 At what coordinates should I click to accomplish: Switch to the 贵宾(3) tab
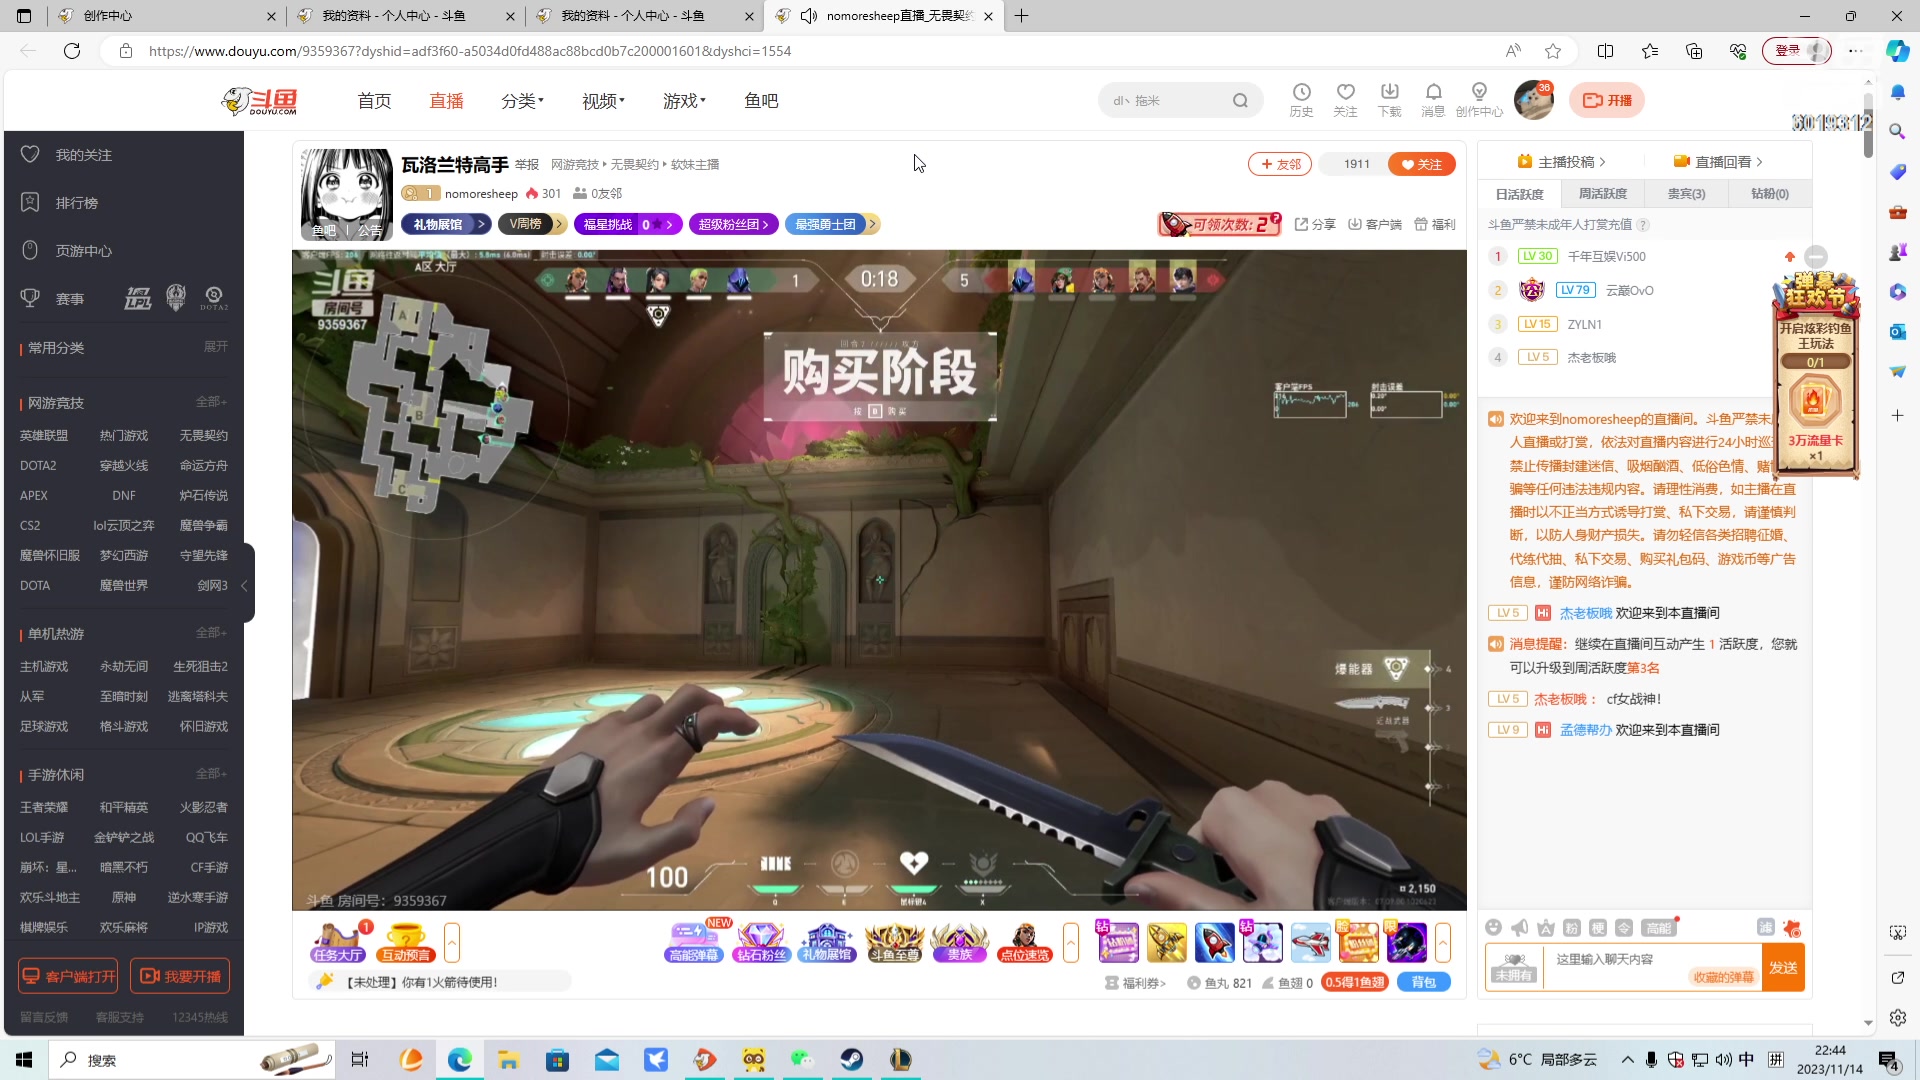pos(1686,194)
